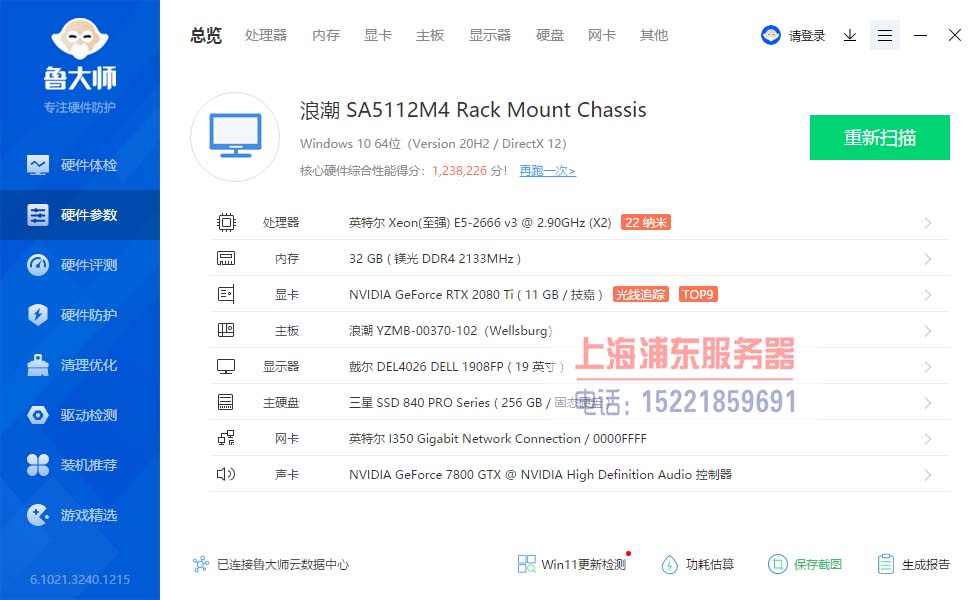Open 驱动检测 driver detection
The height and width of the screenshot is (600, 980).
[79, 415]
